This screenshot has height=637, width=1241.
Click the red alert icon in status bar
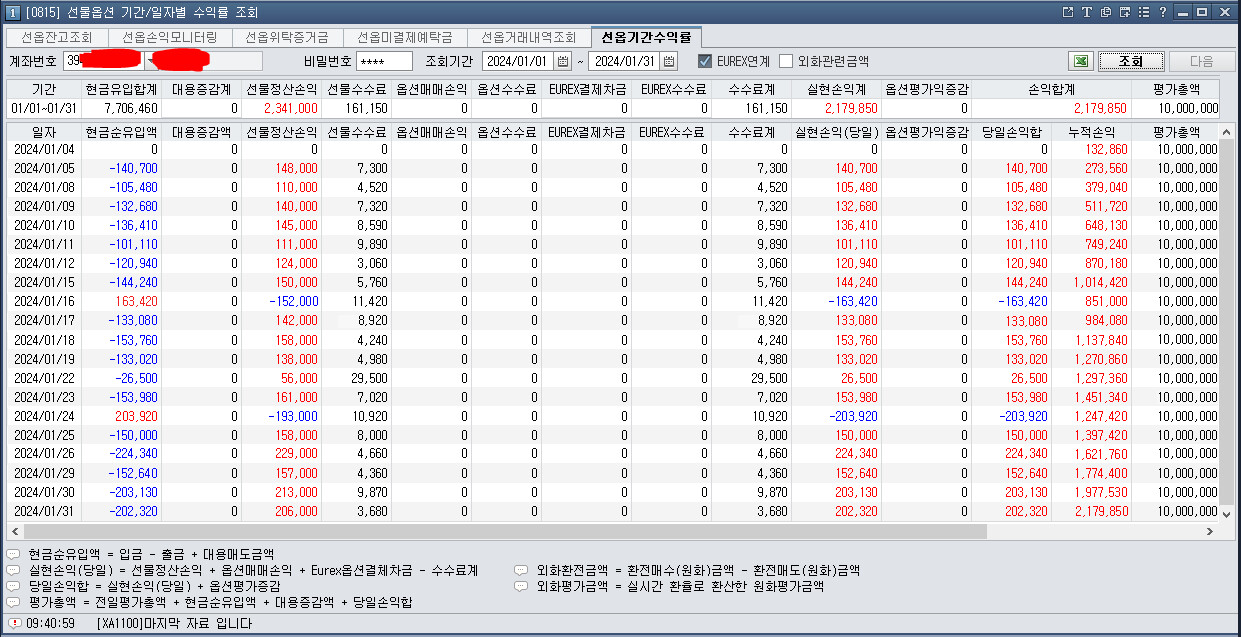[13, 623]
